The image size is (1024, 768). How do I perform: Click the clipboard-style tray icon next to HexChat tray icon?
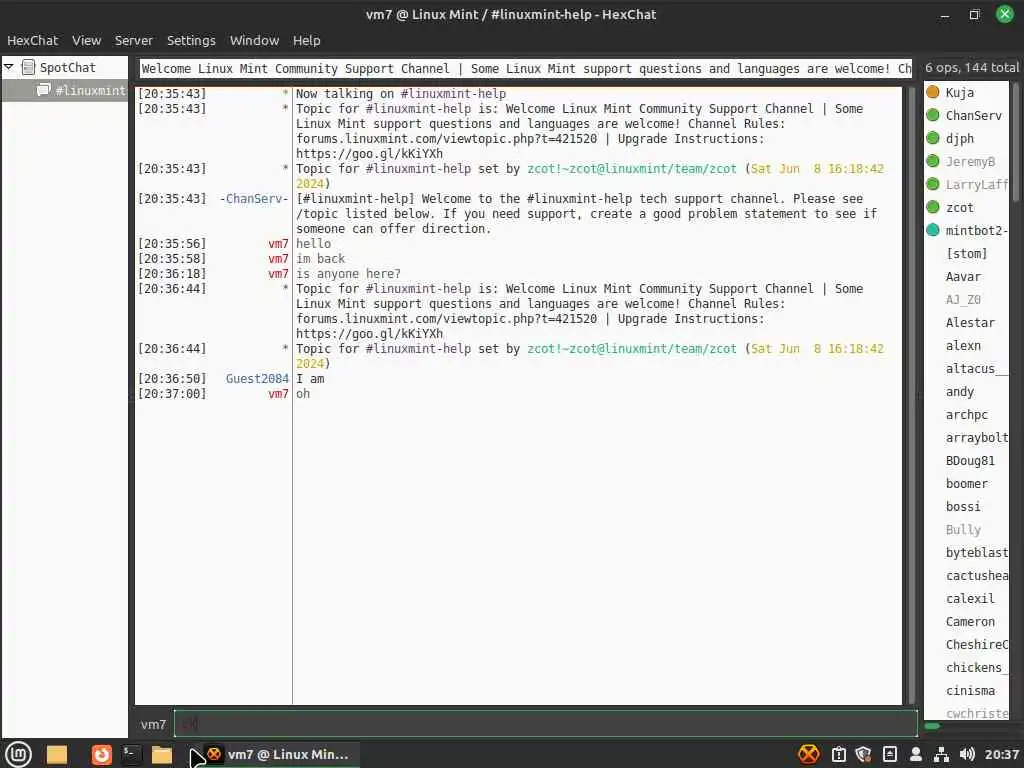[x=839, y=754]
